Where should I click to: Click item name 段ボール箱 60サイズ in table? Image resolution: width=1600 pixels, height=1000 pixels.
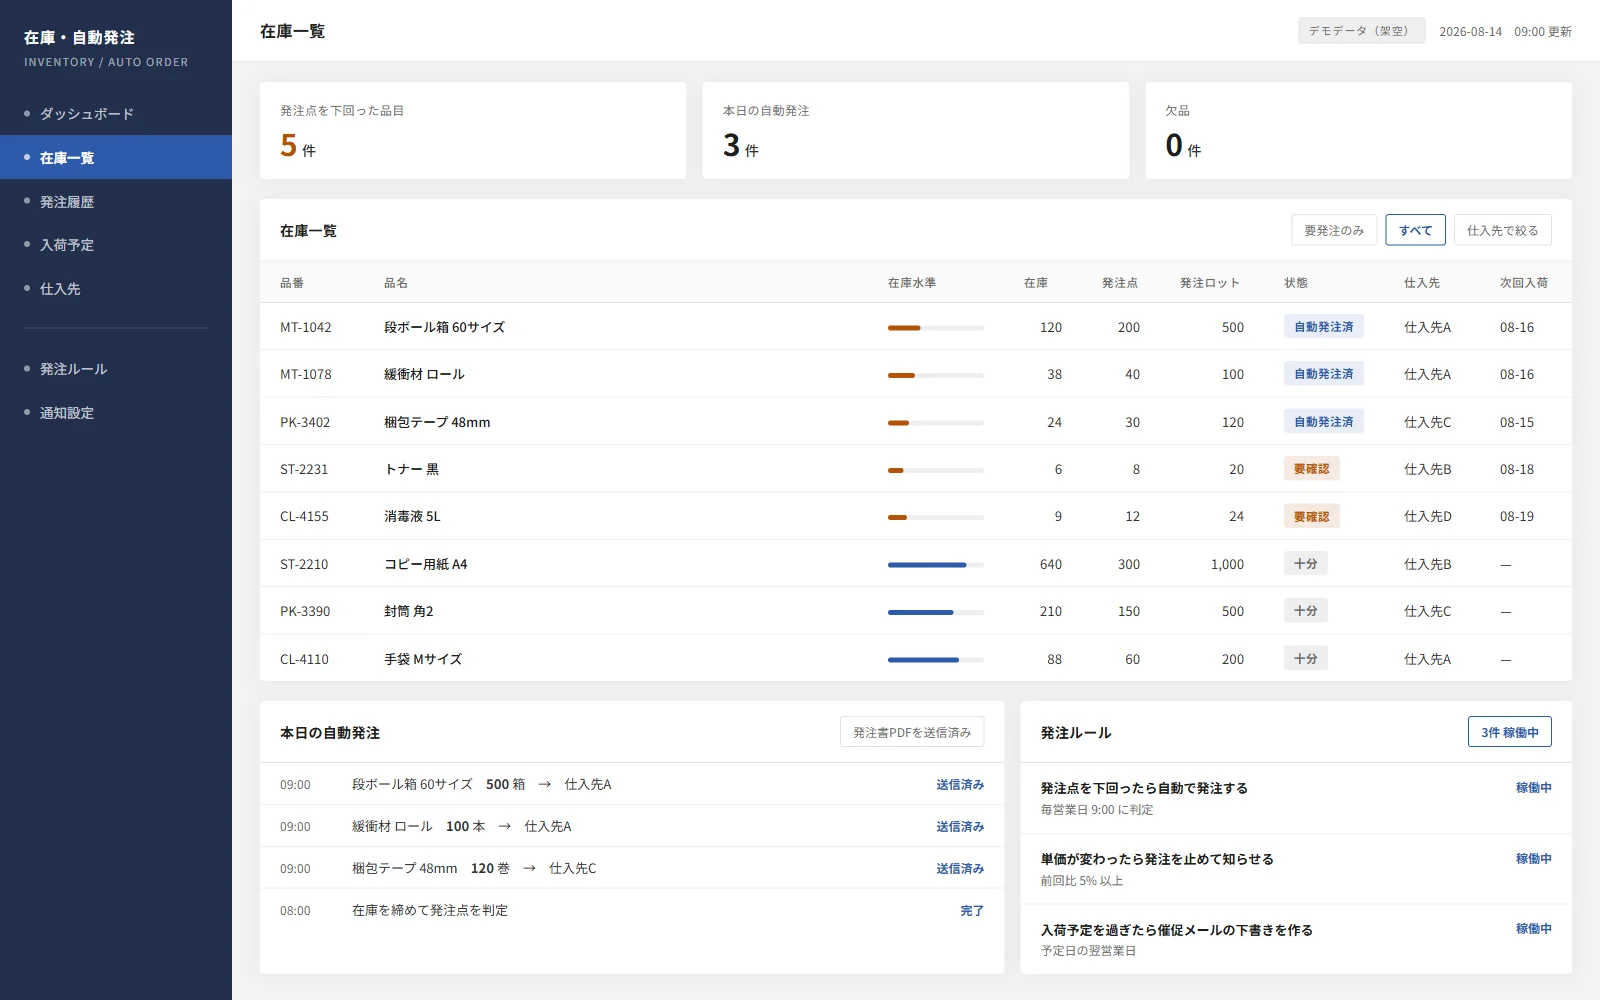[x=444, y=327]
